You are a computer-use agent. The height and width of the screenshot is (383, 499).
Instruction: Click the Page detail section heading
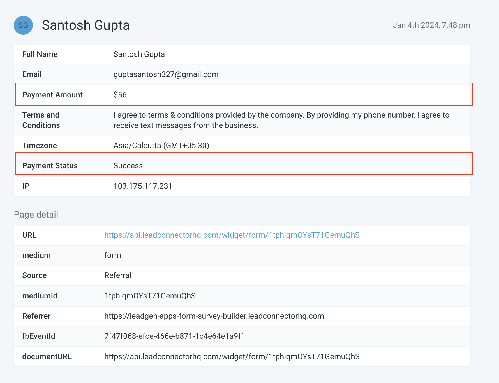(36, 215)
